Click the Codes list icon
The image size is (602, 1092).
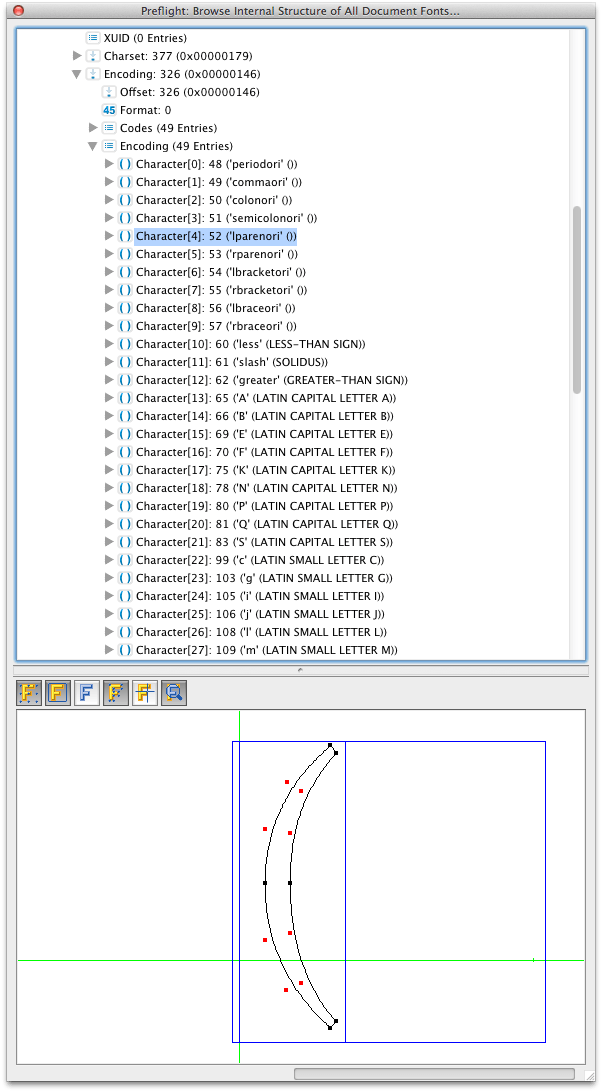(109, 128)
